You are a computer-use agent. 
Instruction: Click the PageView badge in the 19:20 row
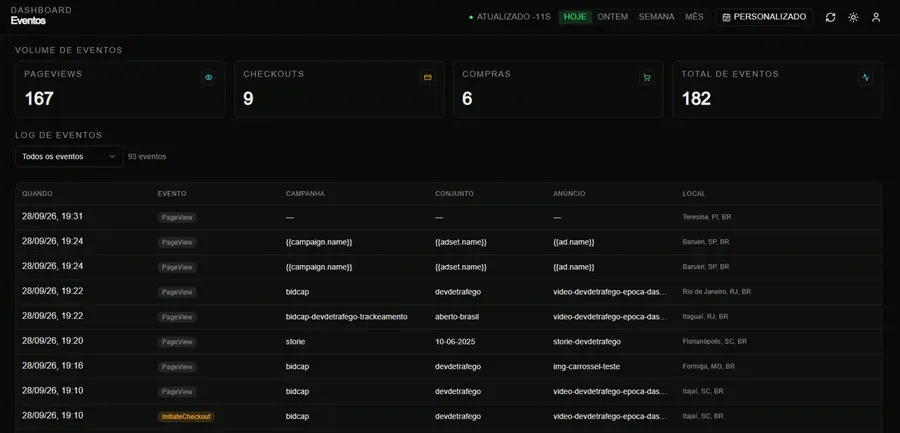177,342
